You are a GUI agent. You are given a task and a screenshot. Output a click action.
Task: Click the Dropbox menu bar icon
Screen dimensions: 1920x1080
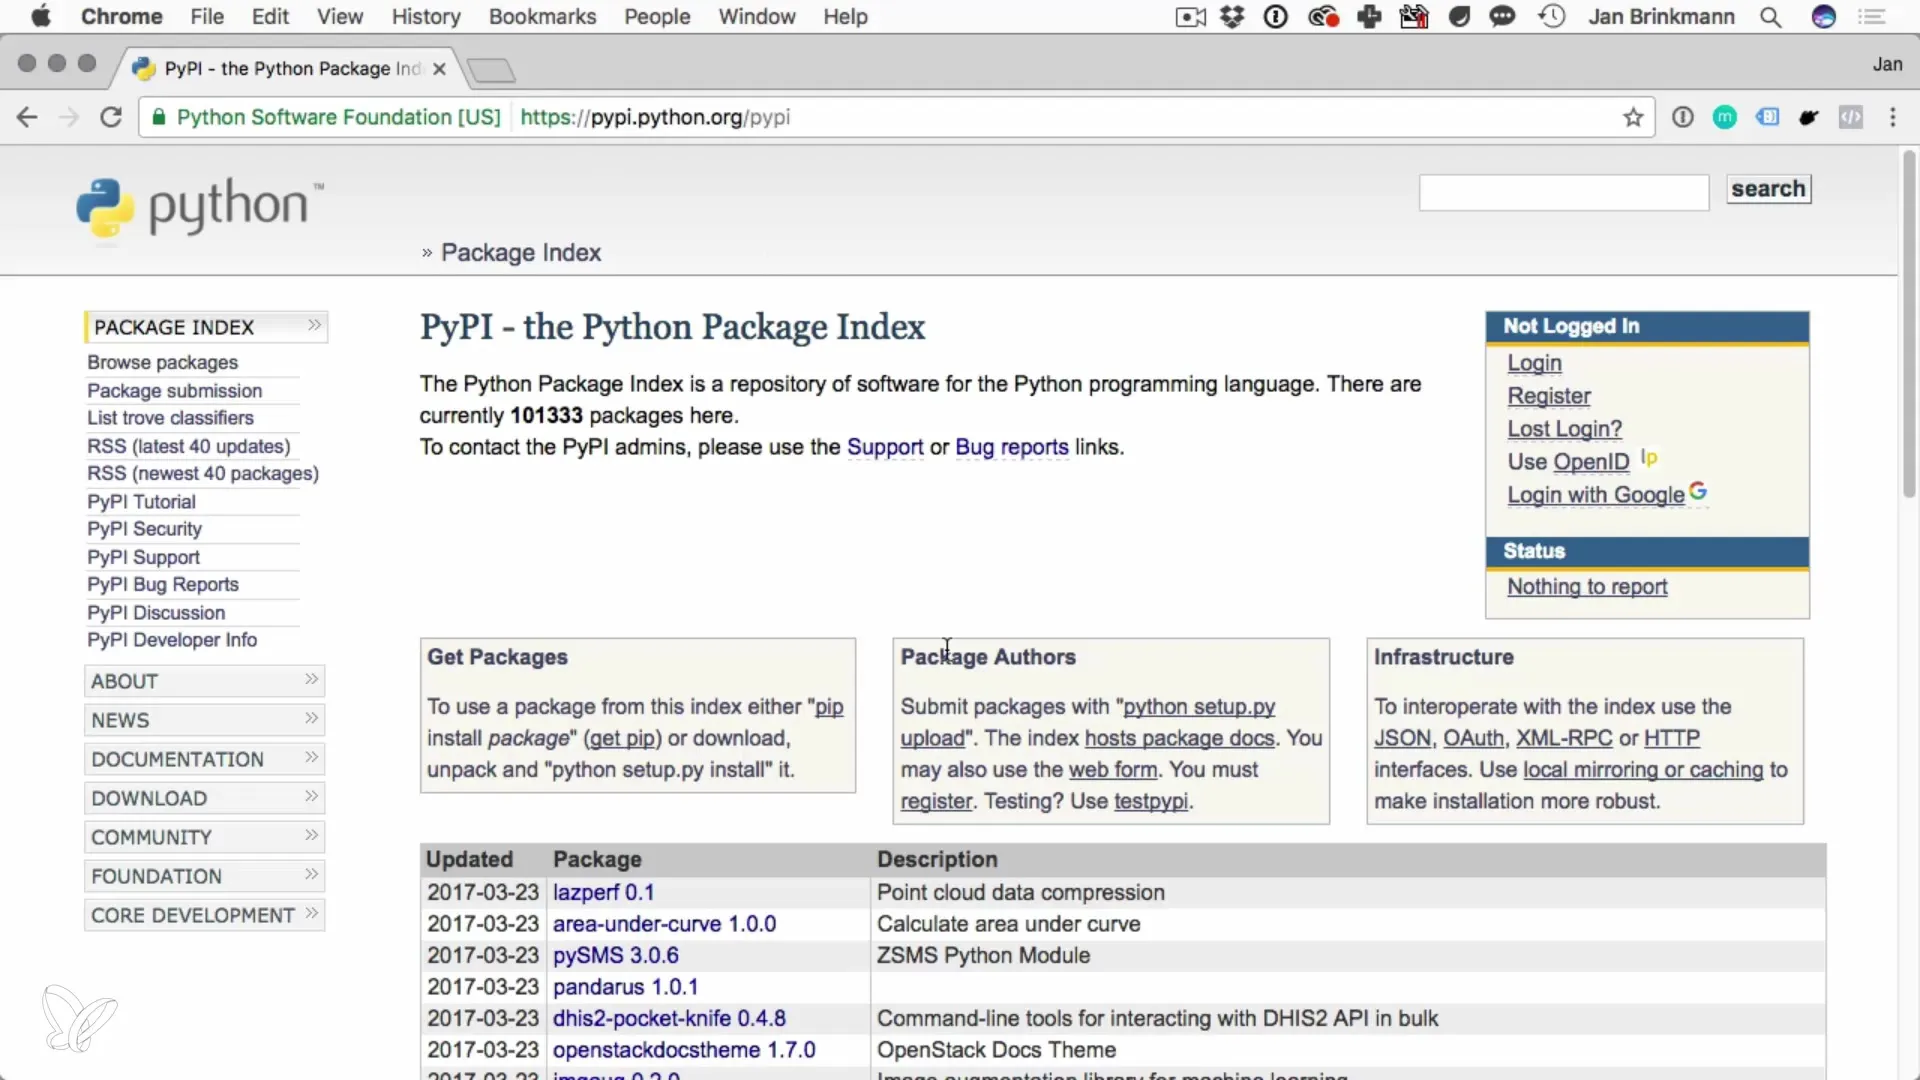click(x=1233, y=17)
